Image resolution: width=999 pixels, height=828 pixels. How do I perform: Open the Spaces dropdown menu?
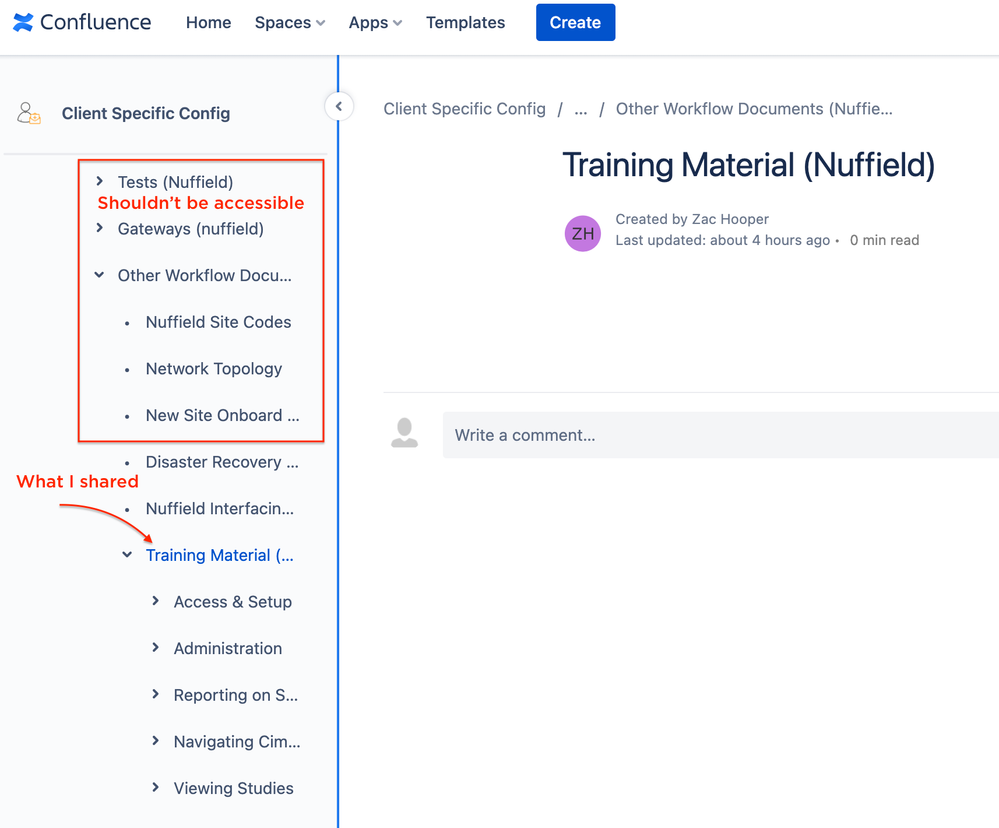tap(290, 22)
